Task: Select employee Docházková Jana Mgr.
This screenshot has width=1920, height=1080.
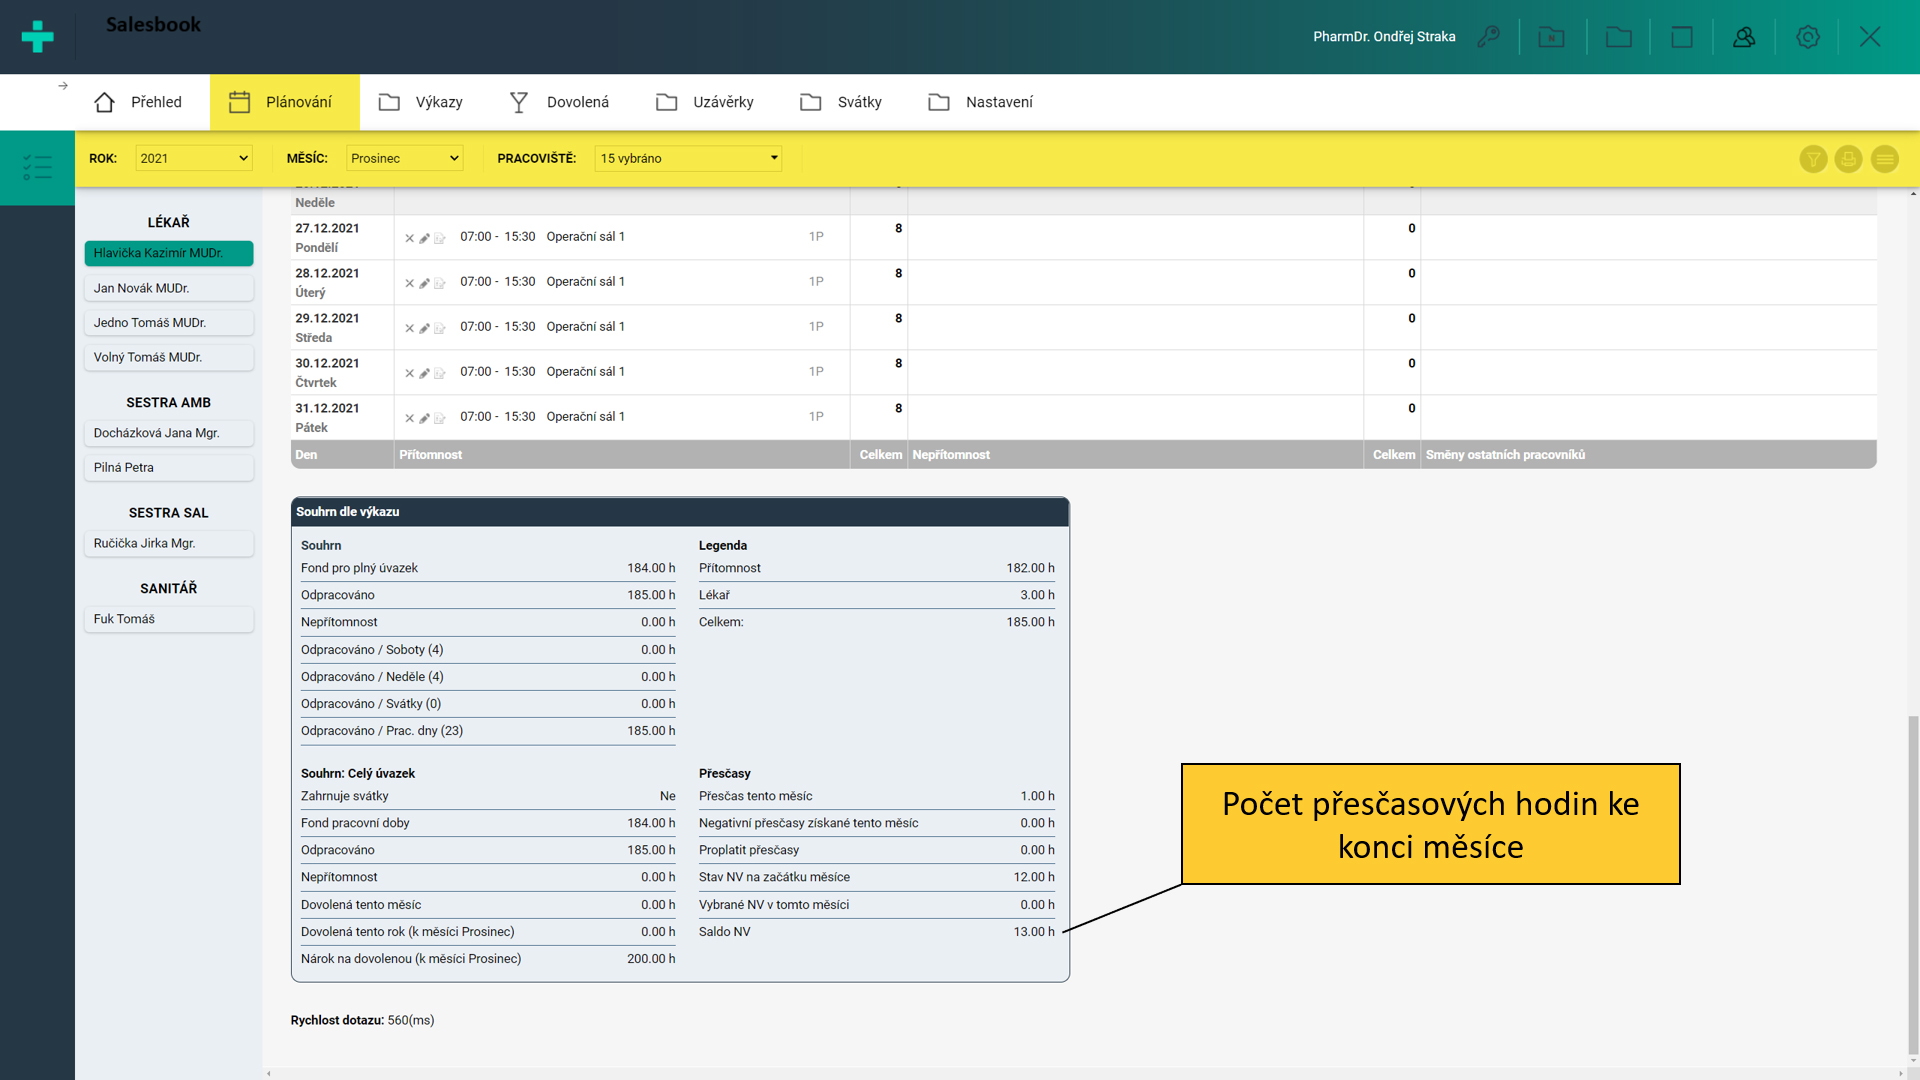Action: click(x=168, y=433)
